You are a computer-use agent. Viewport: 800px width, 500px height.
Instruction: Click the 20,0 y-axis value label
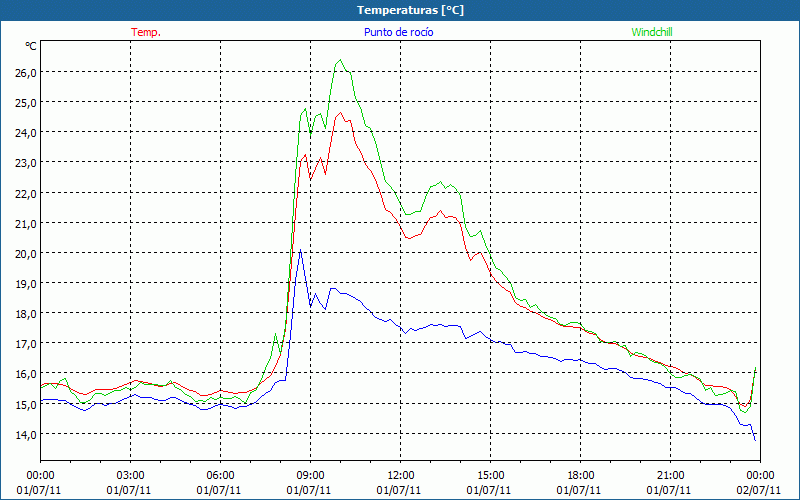pyautogui.click(x=25, y=253)
